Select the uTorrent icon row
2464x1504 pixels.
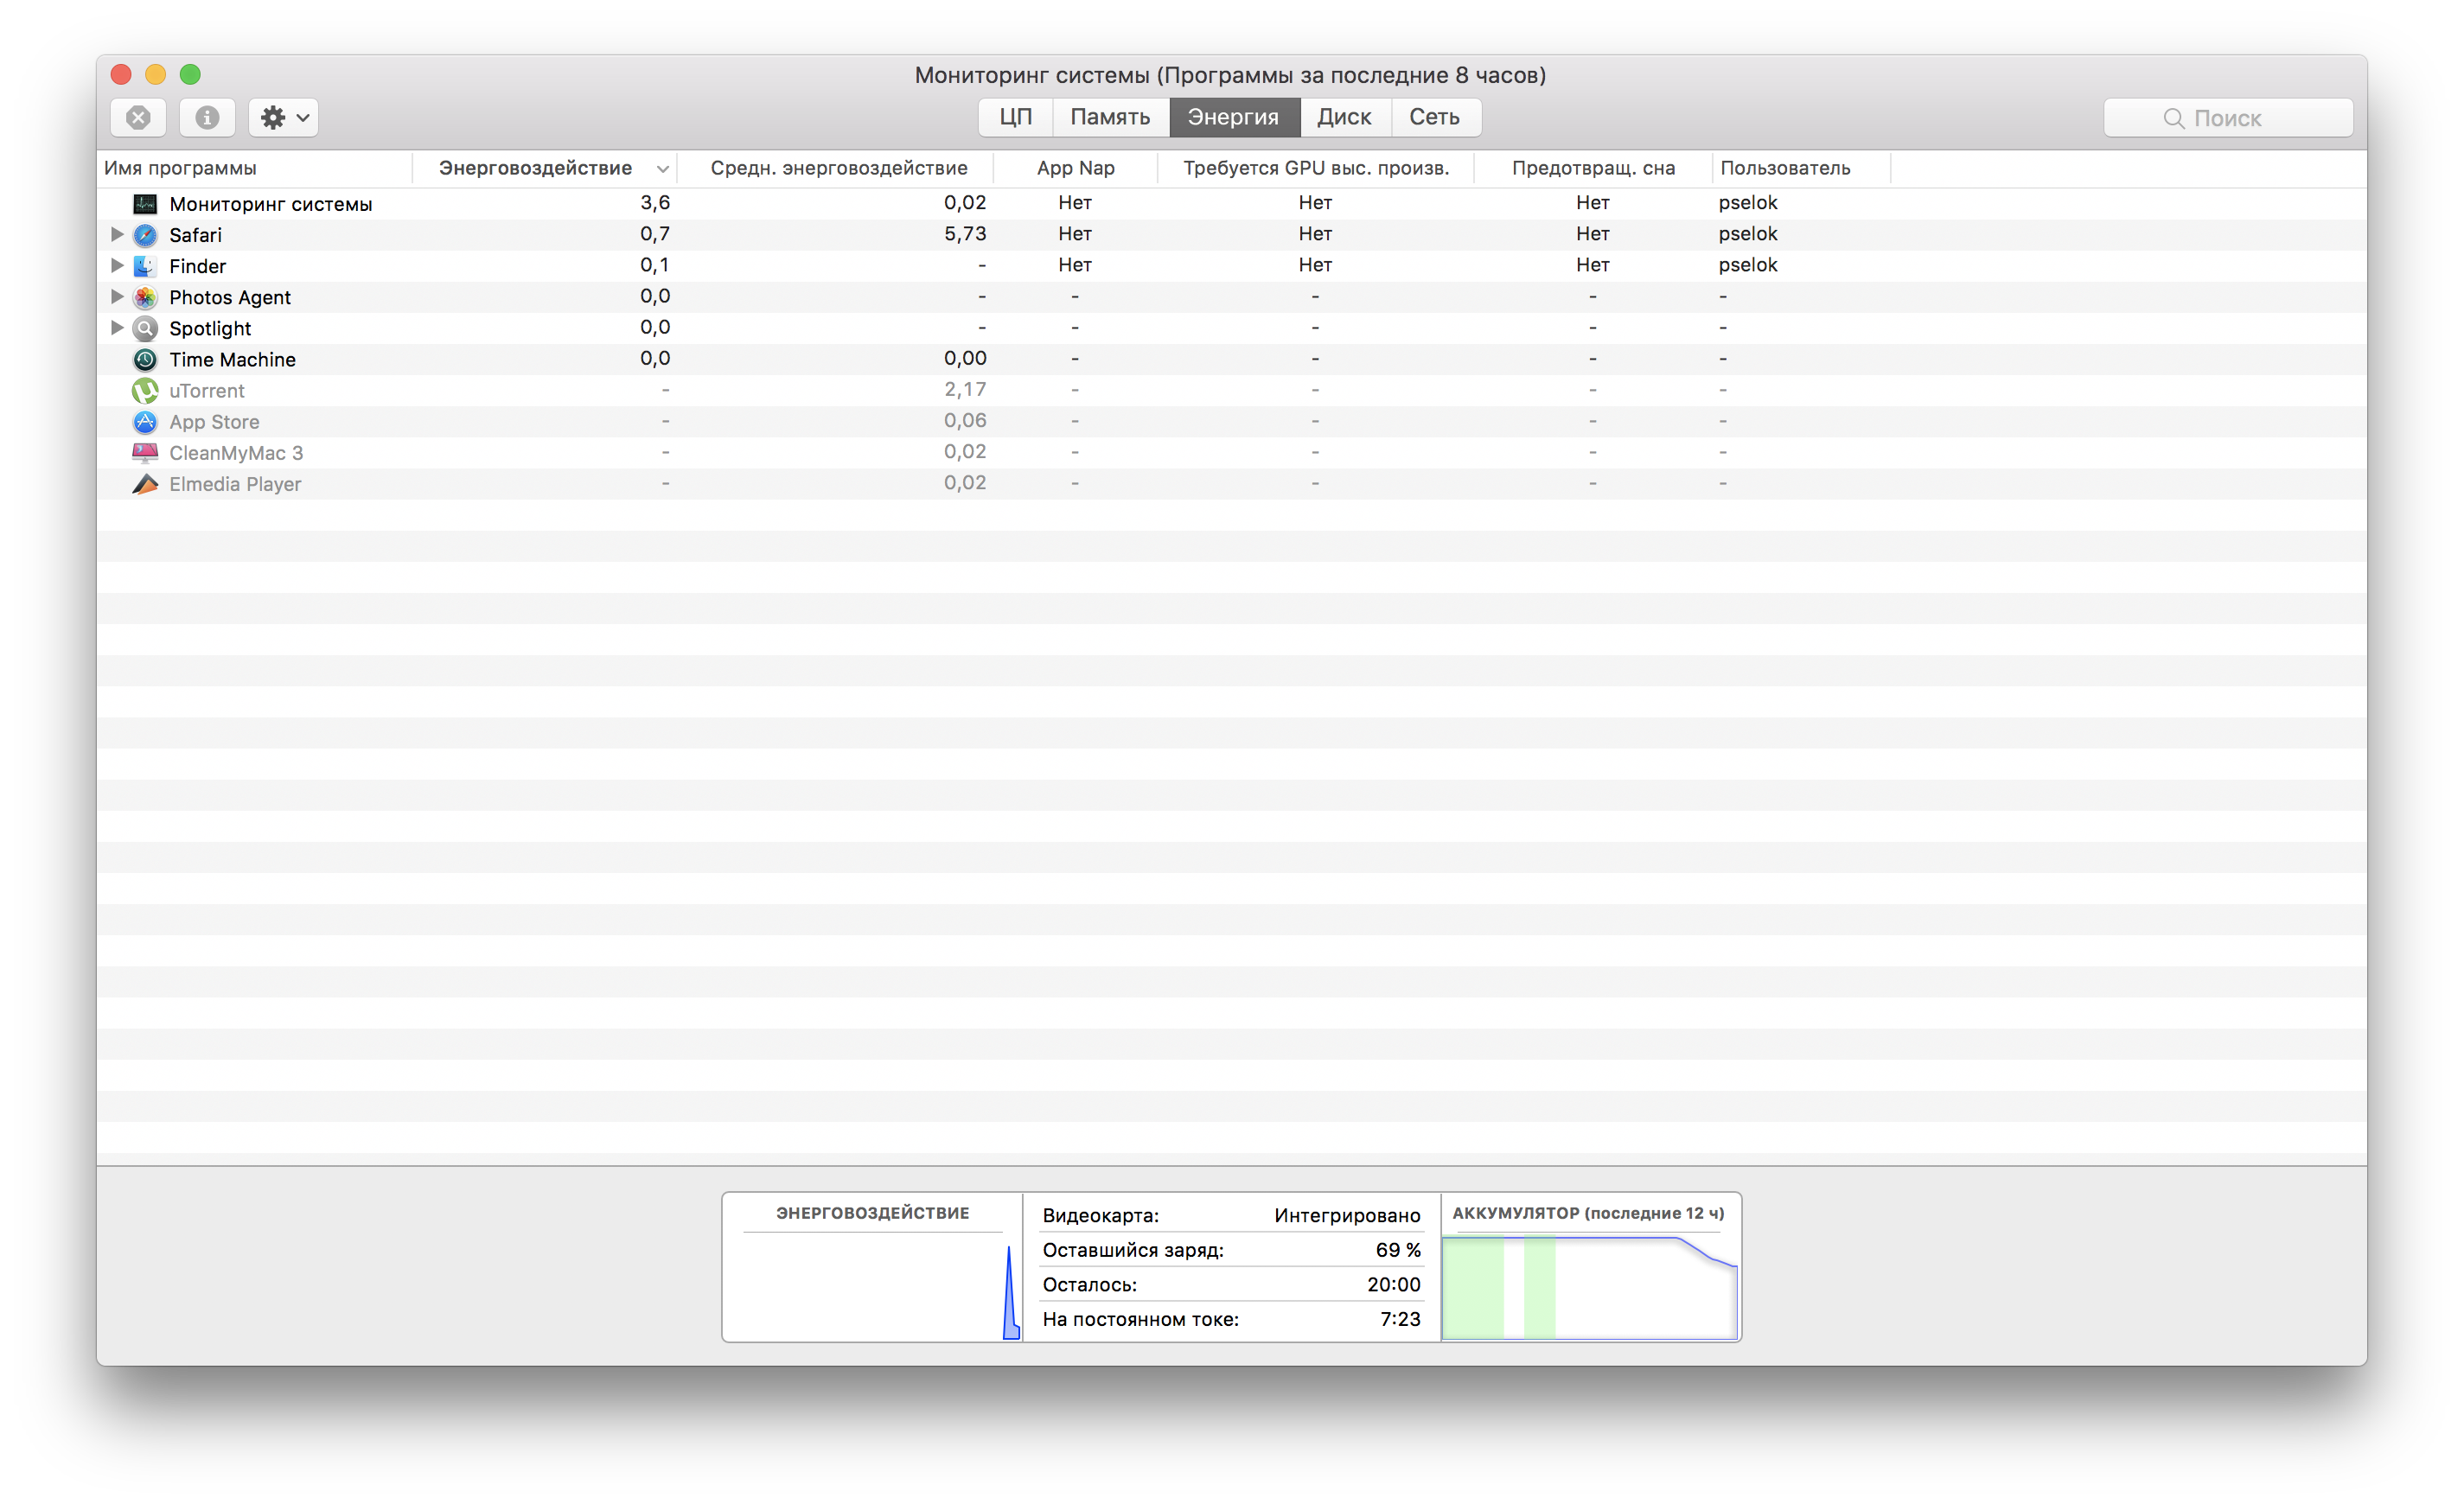pyautogui.click(x=145, y=391)
